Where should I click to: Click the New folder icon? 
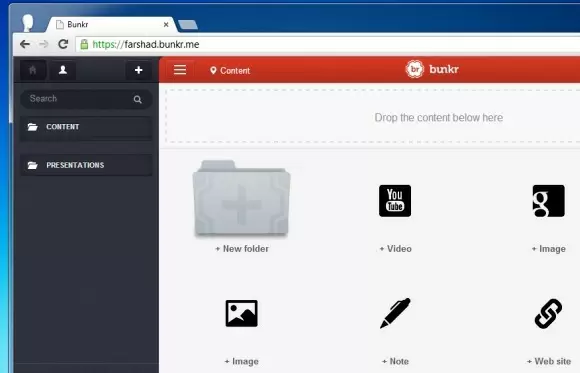click(x=241, y=198)
